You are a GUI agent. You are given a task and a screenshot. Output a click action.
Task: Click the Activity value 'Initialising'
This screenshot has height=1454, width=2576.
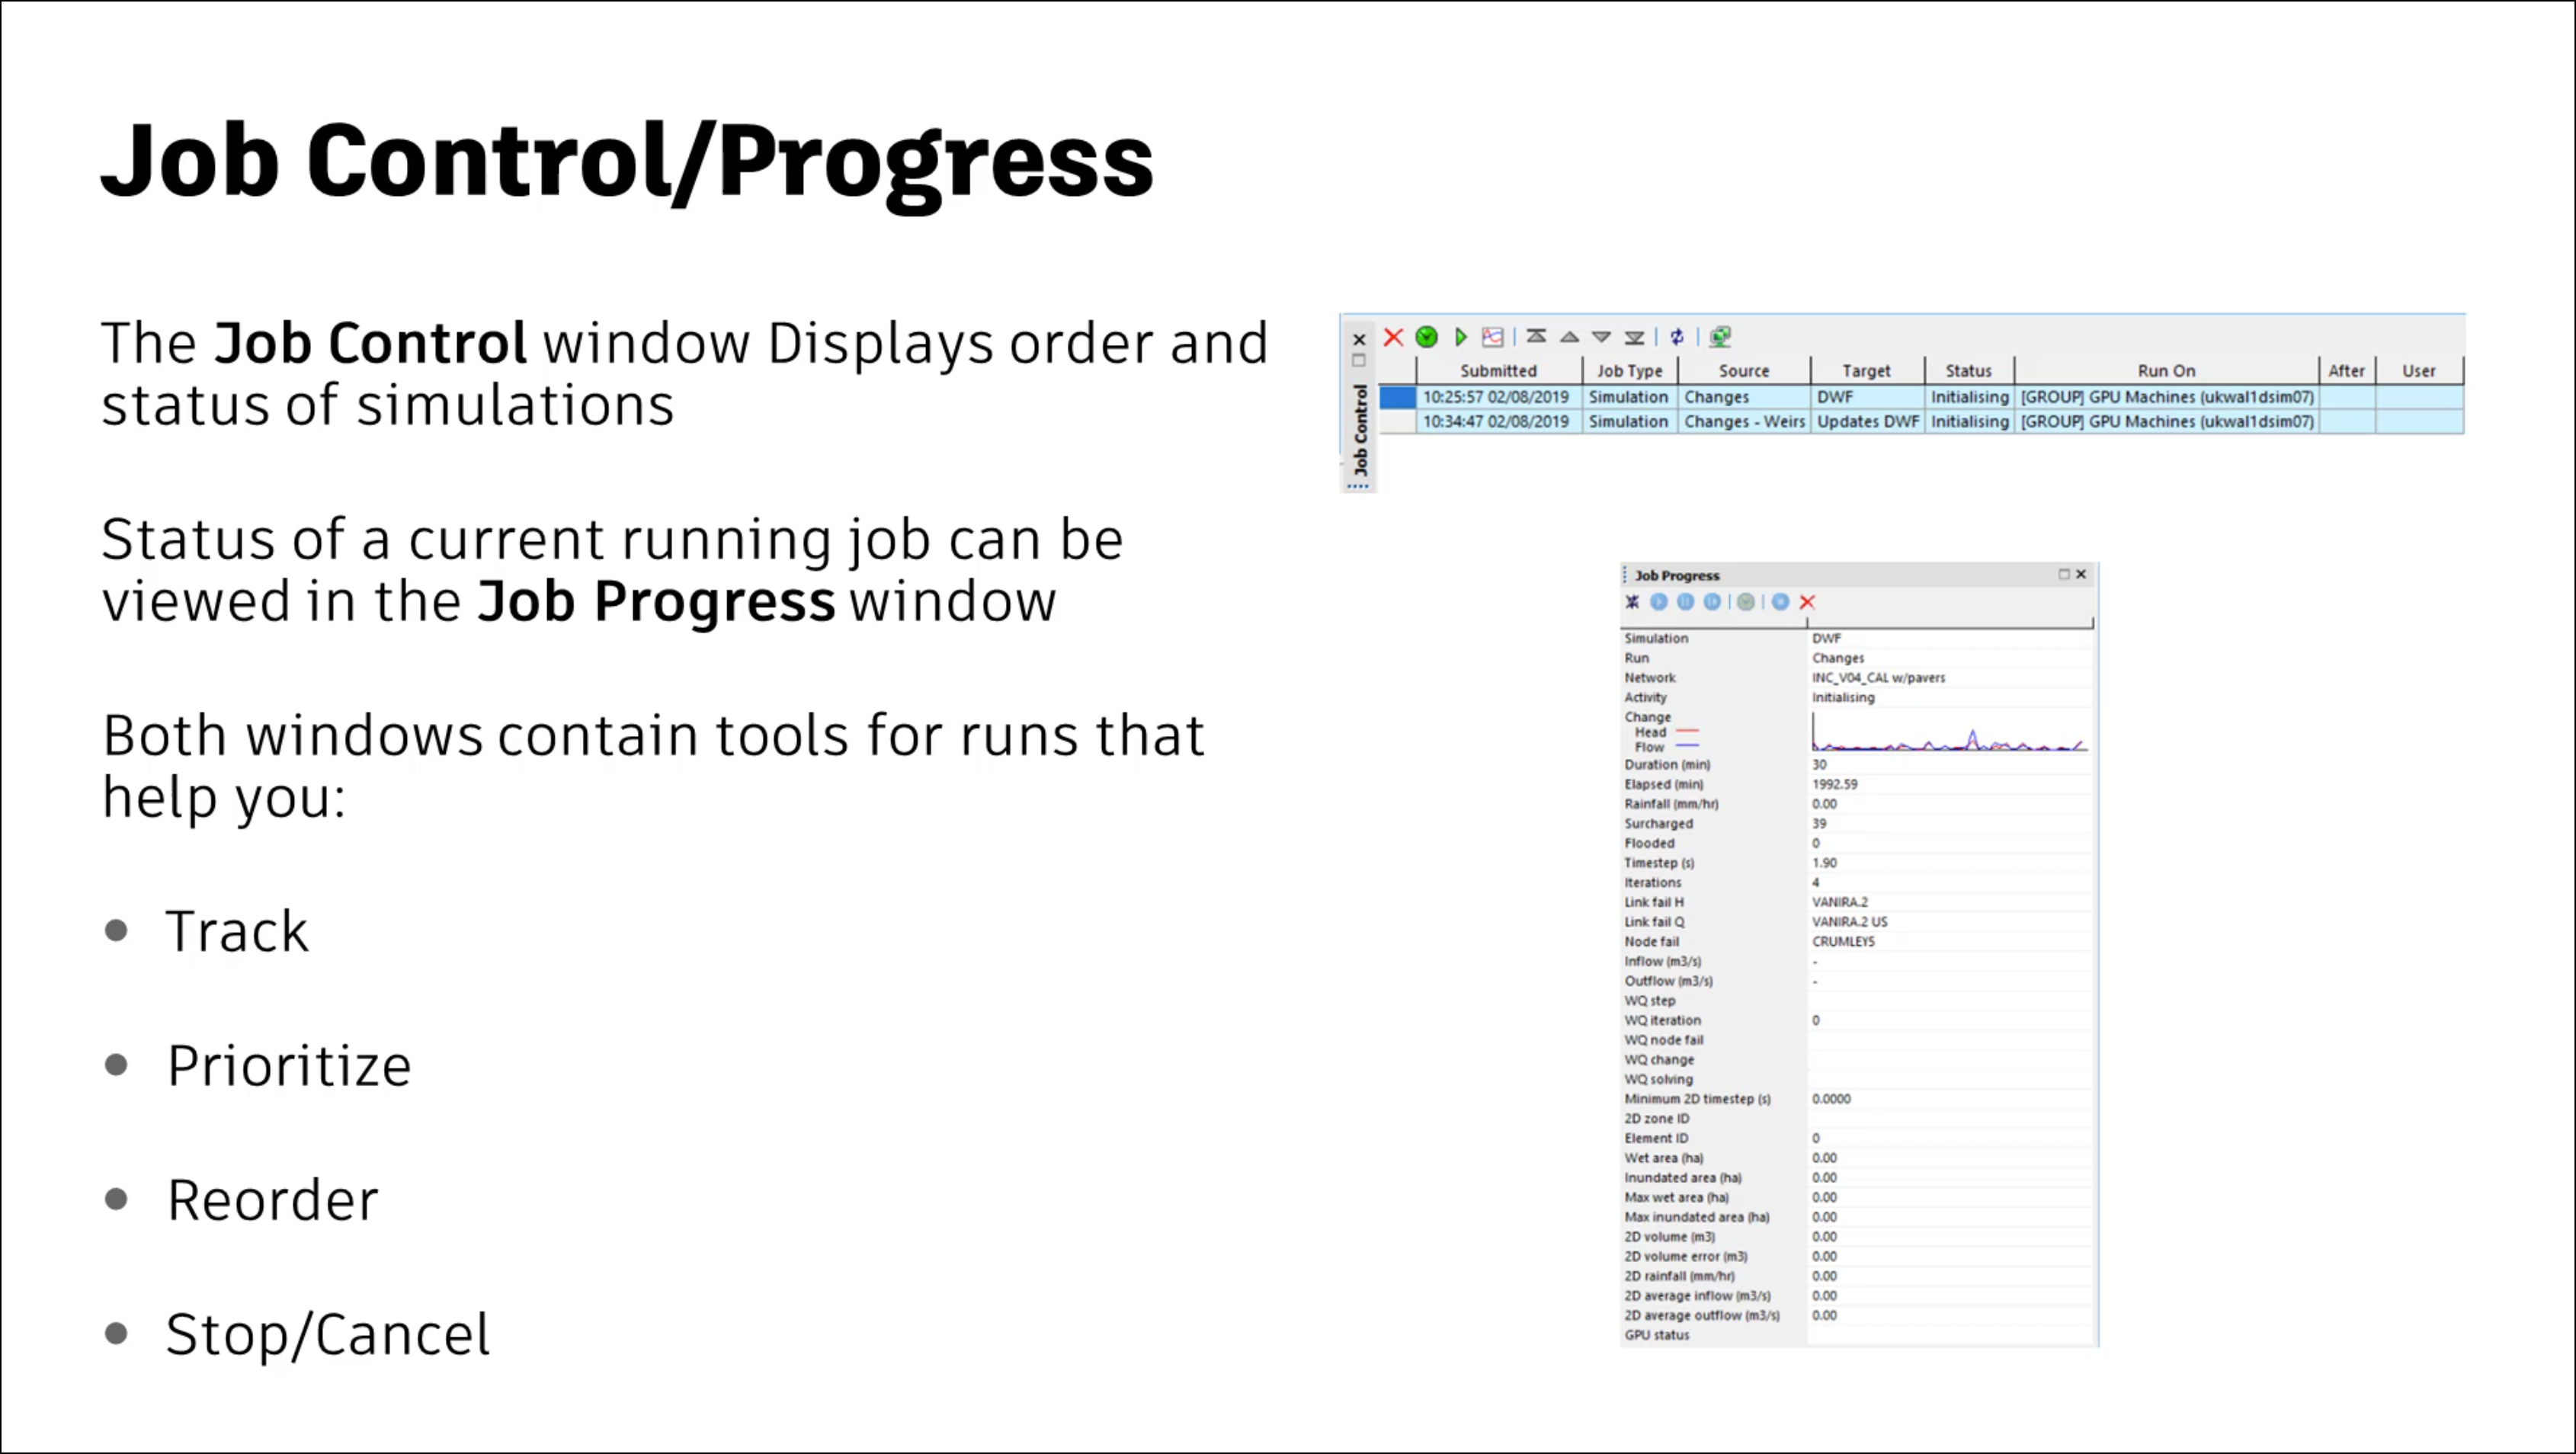click(x=1843, y=698)
